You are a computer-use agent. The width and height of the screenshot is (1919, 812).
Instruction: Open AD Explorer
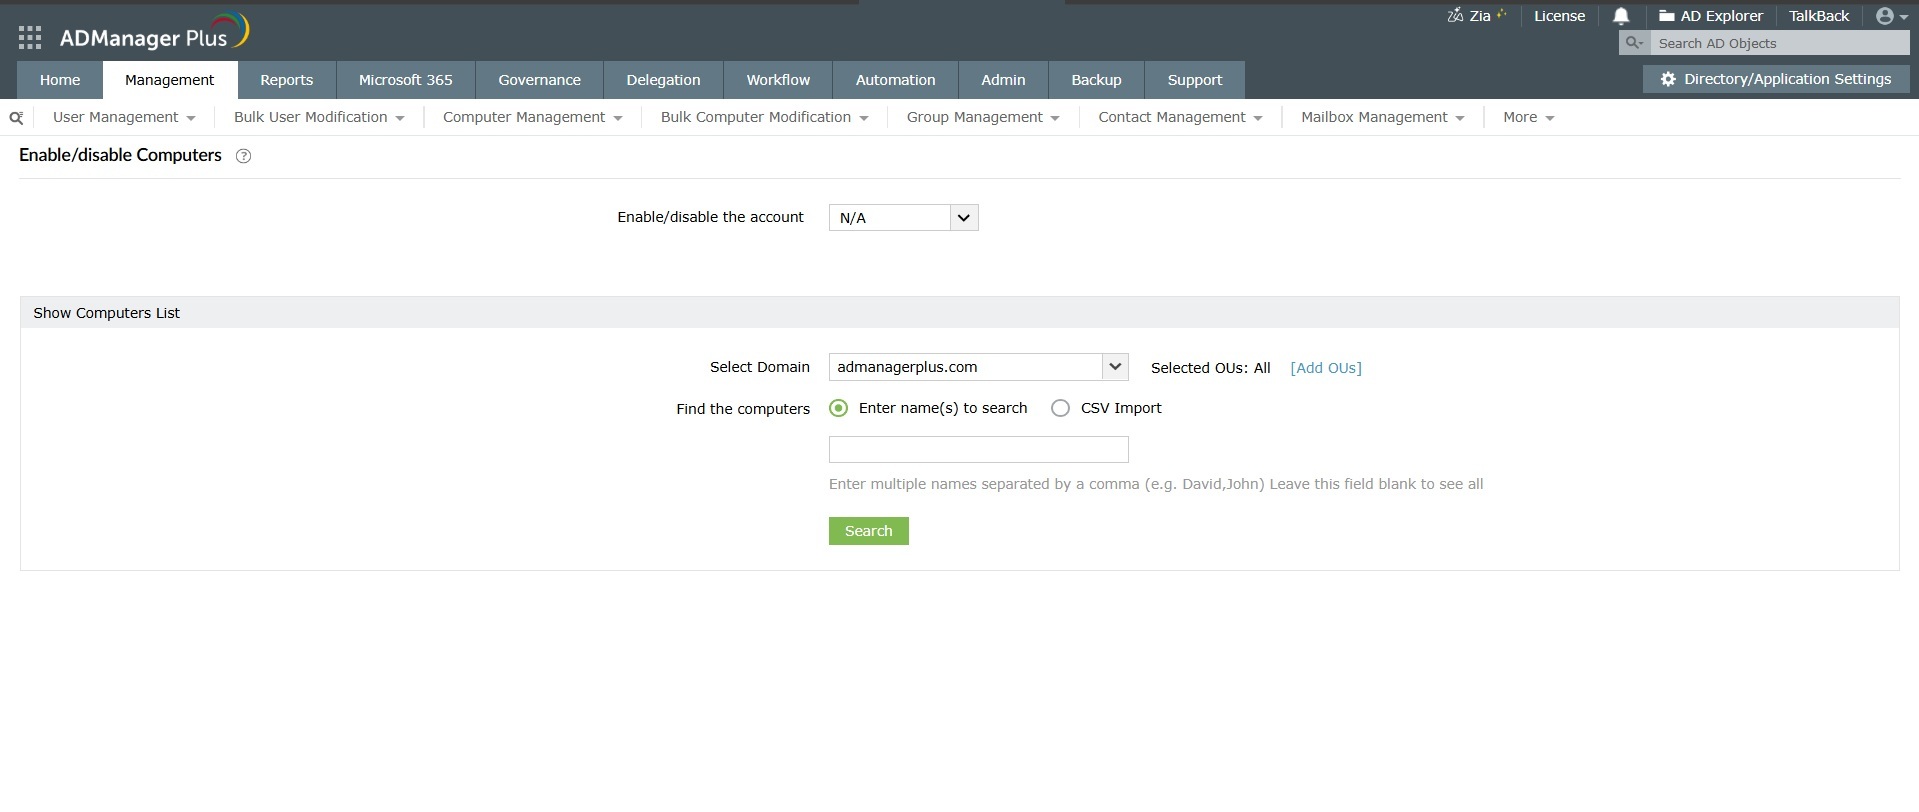1710,16
